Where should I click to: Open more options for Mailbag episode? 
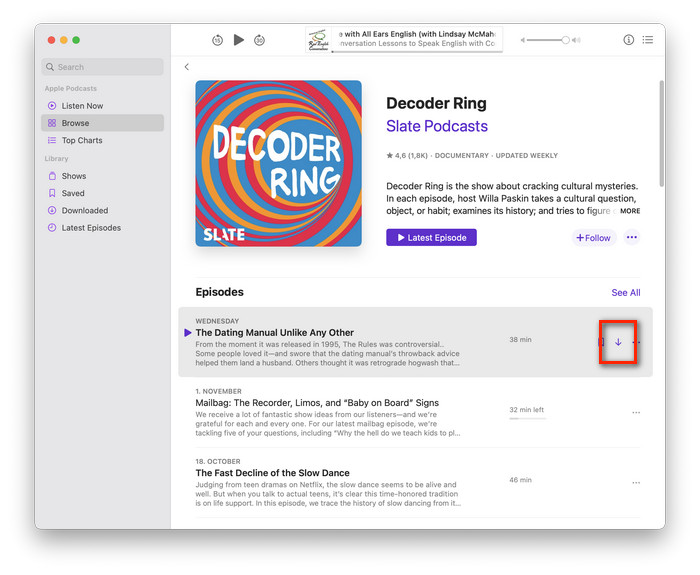[636, 412]
